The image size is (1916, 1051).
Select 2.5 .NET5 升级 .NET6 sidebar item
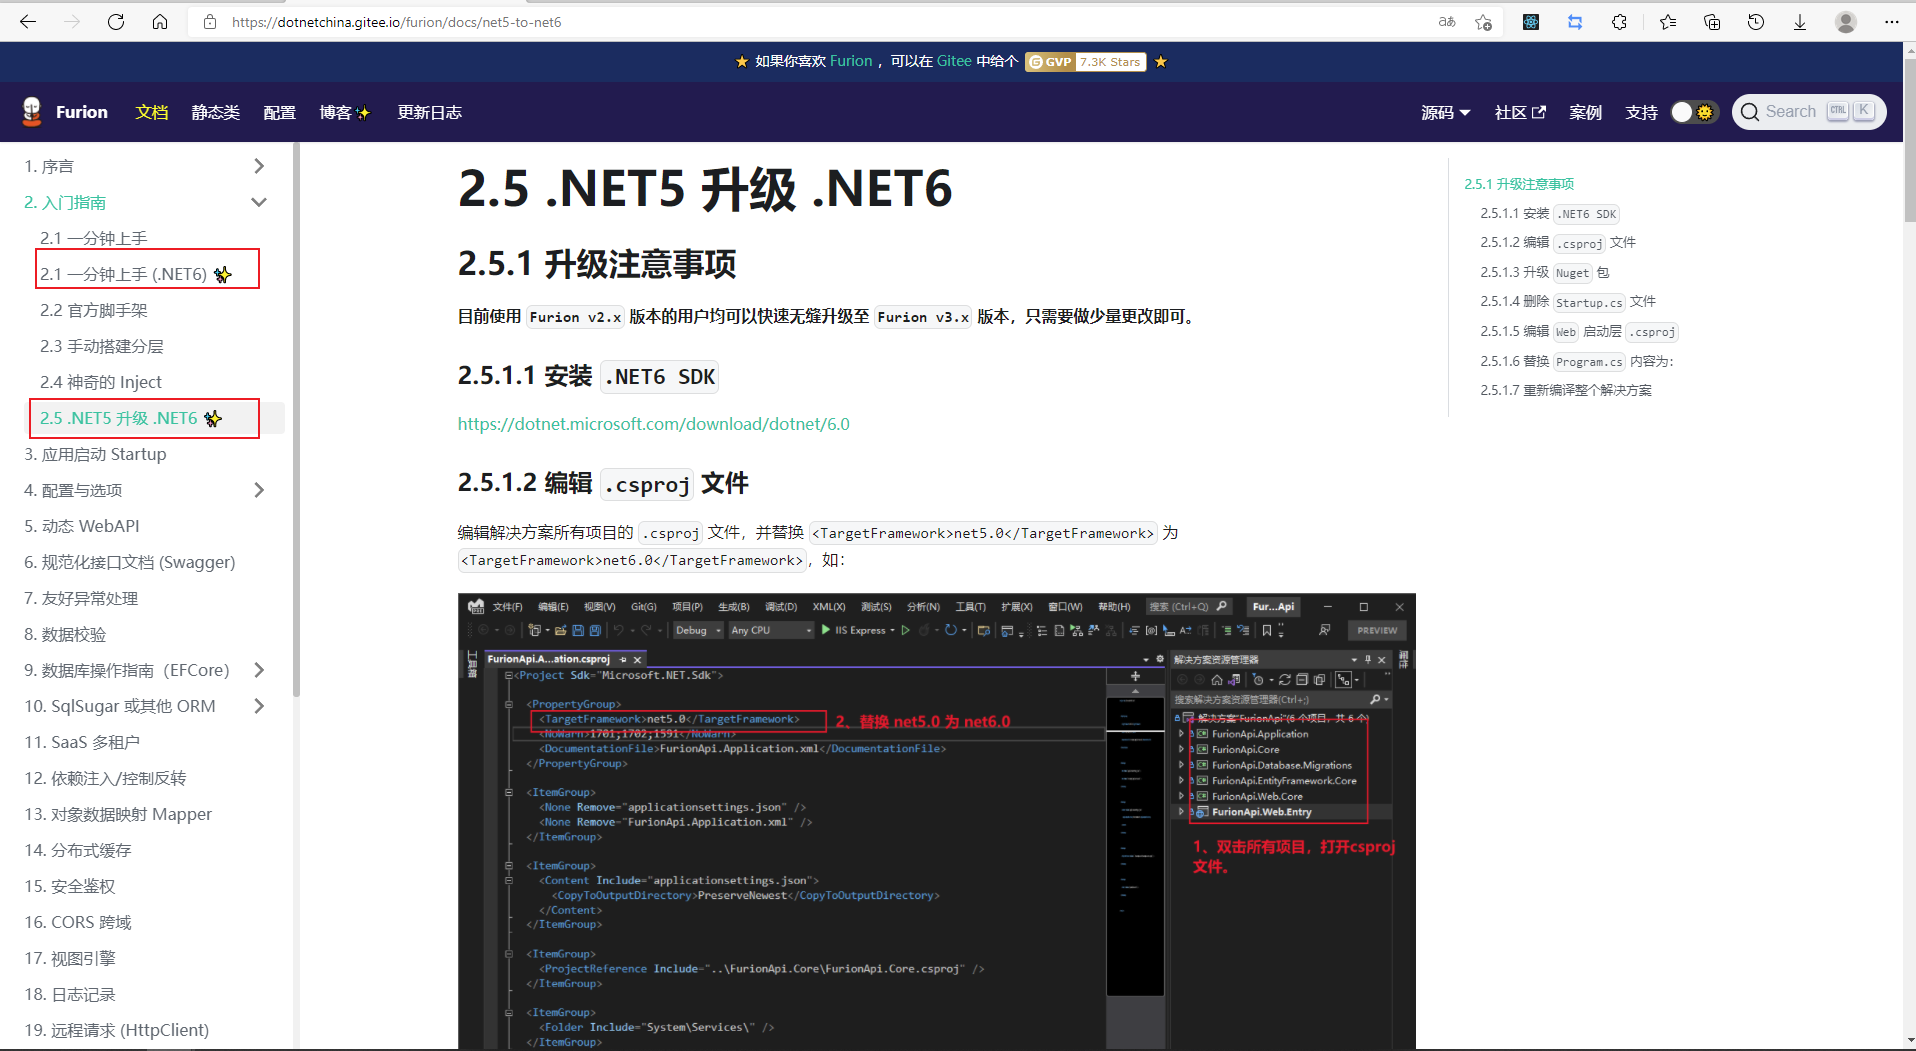click(131, 418)
